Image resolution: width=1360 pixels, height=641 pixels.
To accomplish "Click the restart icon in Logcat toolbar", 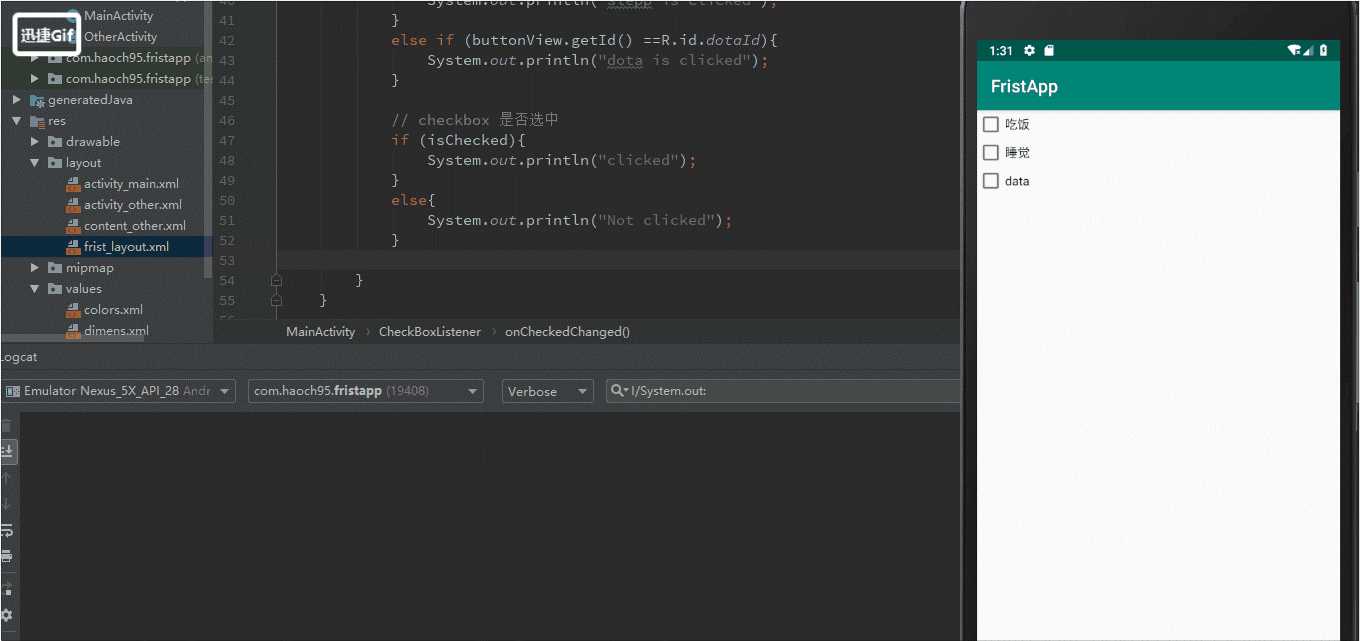I will click(6, 589).
